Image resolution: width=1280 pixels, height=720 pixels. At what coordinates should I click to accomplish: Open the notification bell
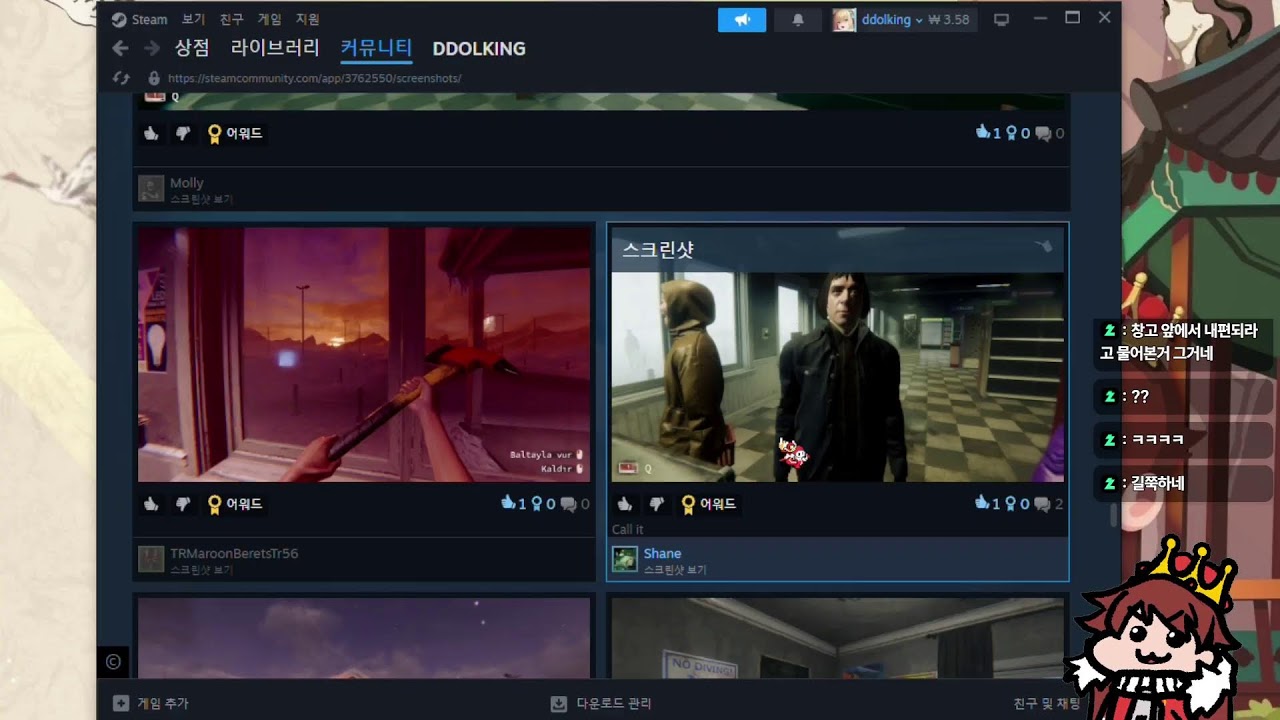pyautogui.click(x=798, y=20)
